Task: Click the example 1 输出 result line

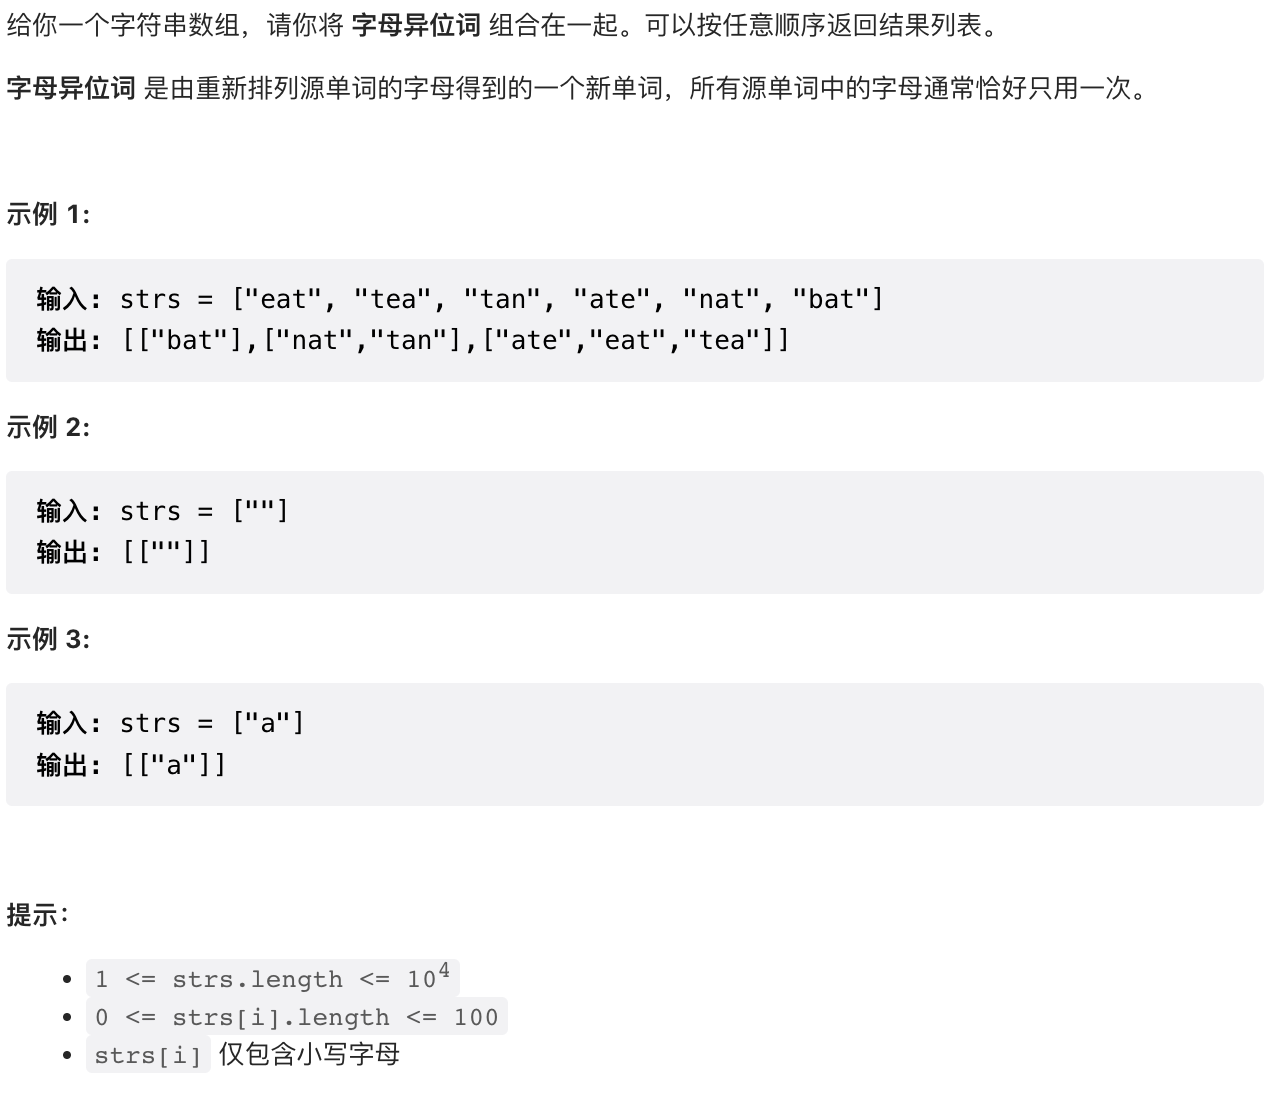Action: click(x=413, y=341)
